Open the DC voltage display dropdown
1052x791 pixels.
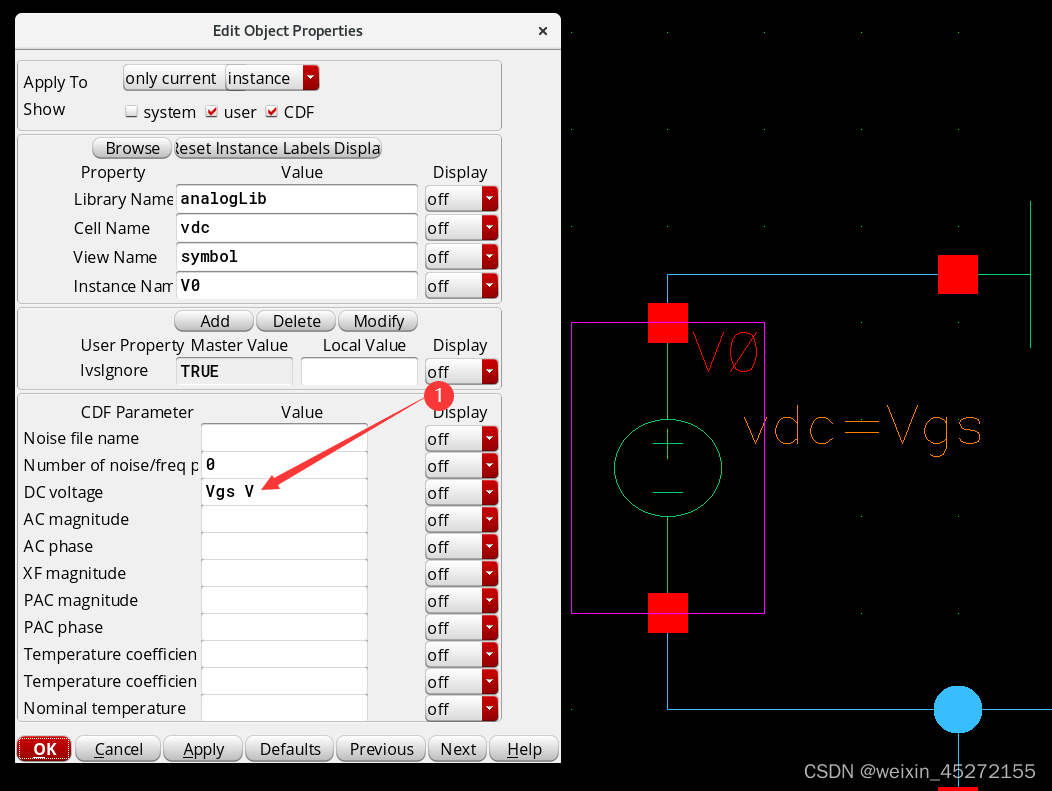point(490,492)
